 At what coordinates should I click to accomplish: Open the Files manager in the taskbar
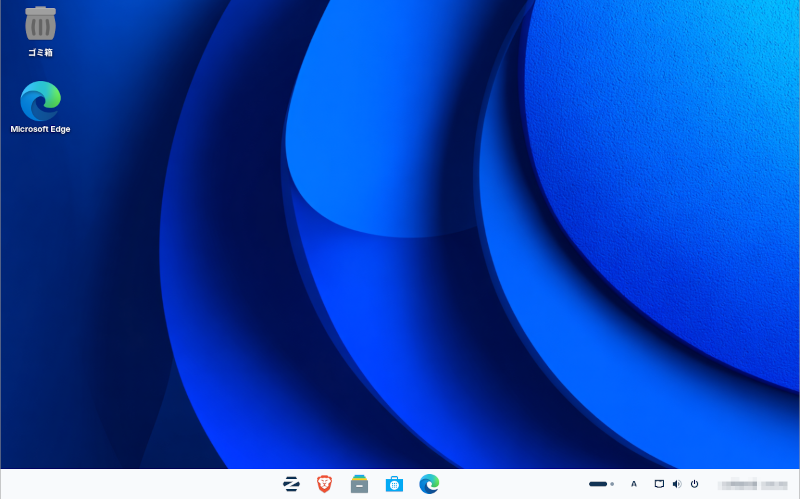(360, 484)
